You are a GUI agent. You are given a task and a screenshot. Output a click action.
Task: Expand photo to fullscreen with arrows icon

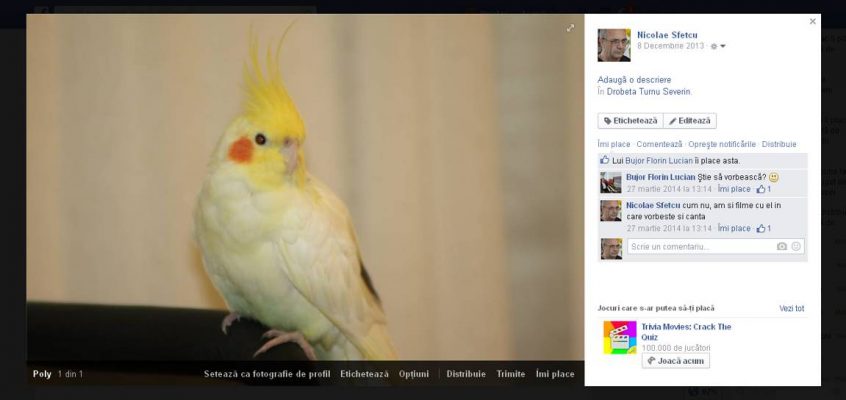point(570,28)
